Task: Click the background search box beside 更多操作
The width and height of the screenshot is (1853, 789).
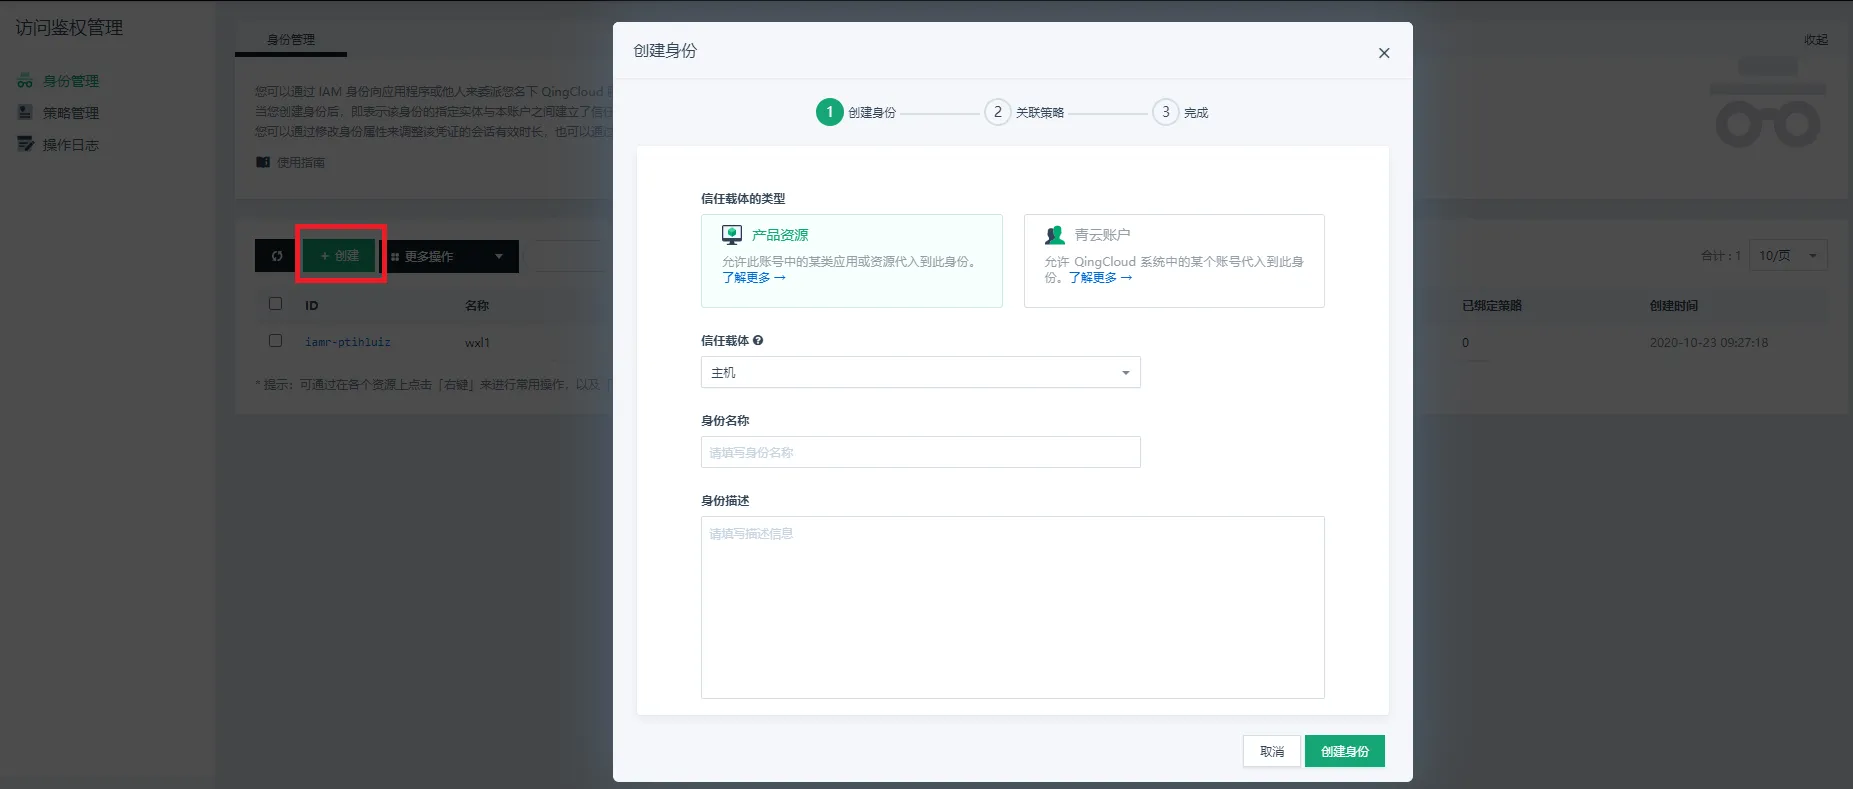Action: point(570,256)
